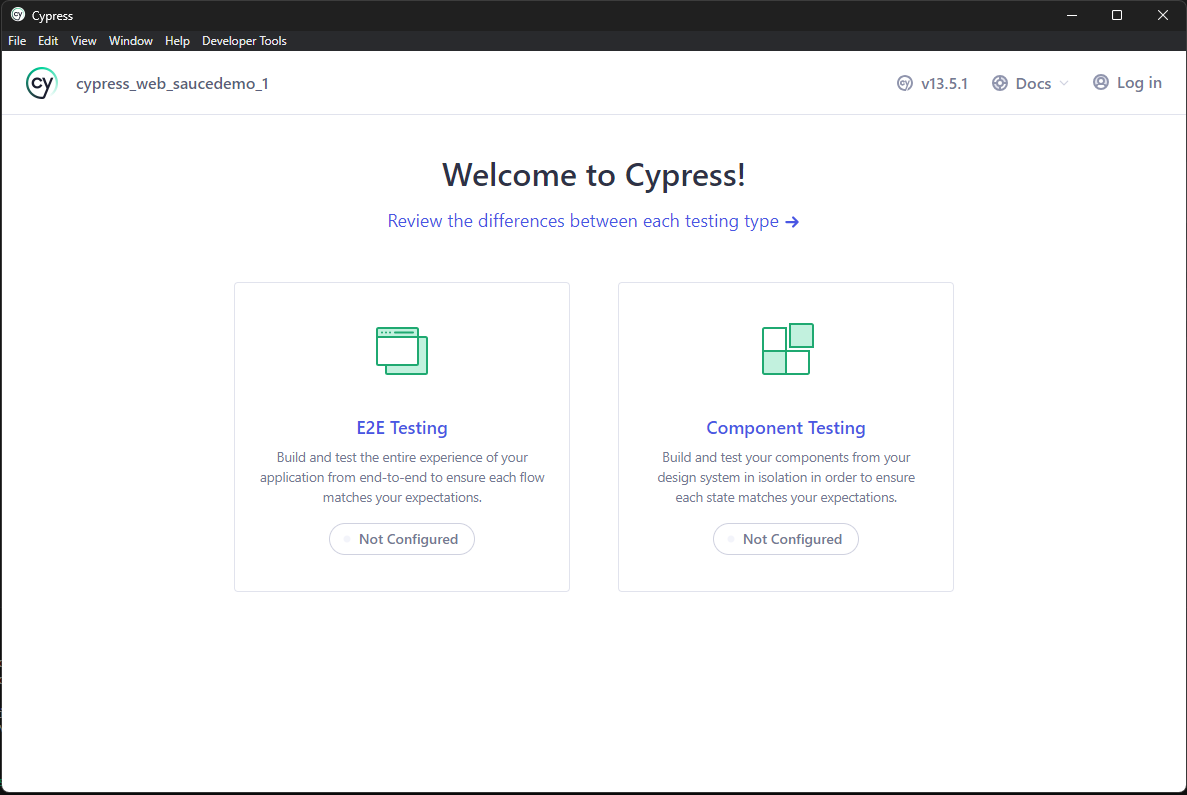
Task: Click the project name cypress_web_saucedemo_1
Action: point(172,84)
